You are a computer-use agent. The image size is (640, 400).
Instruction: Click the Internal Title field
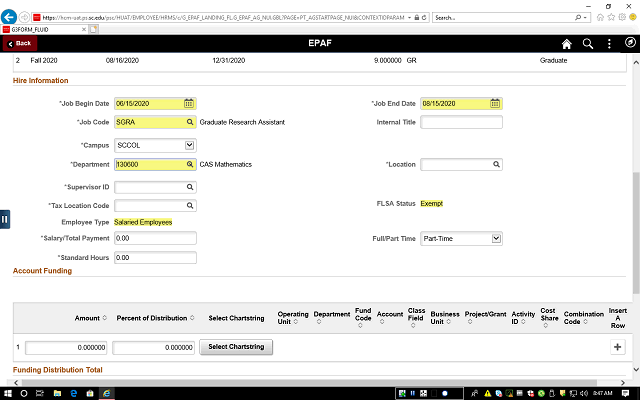(x=461, y=122)
